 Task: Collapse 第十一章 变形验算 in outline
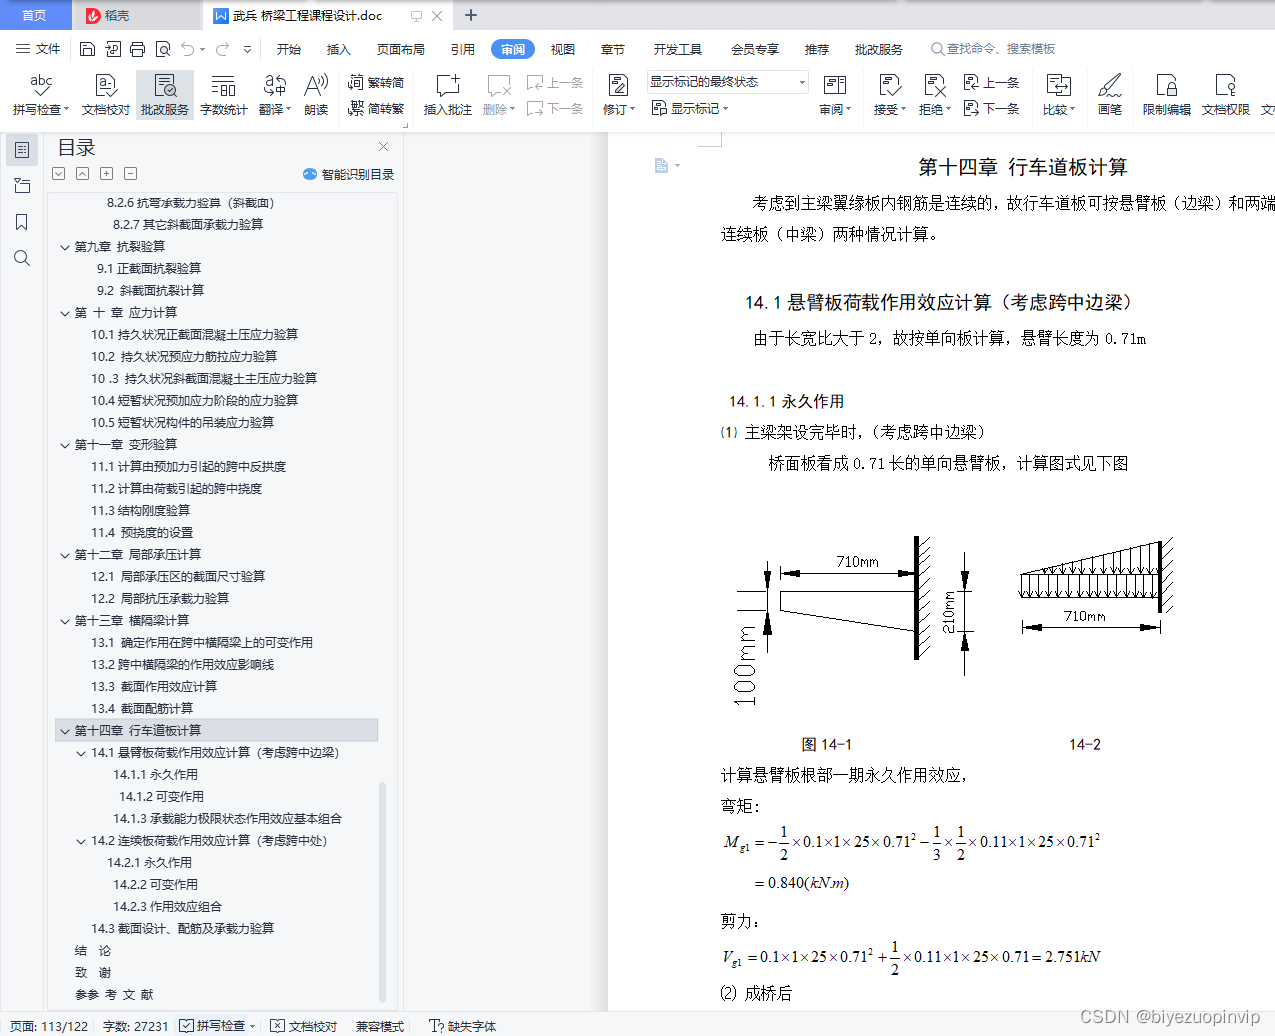[x=65, y=445]
